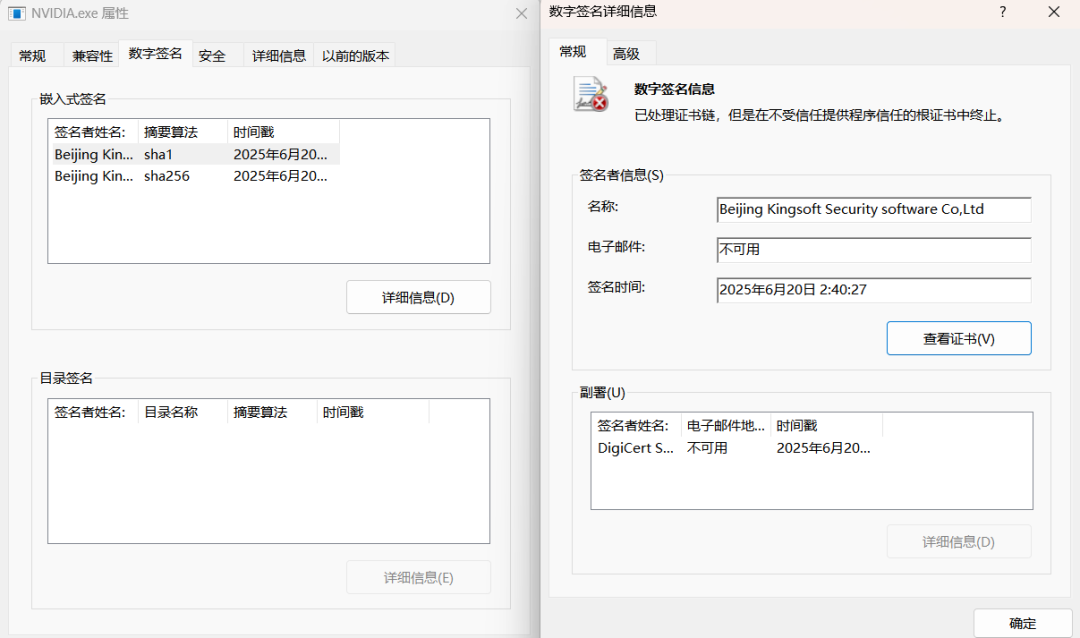Click 时间戳 column header in countersignatures
Viewport: 1080px width, 638px height.
827,426
